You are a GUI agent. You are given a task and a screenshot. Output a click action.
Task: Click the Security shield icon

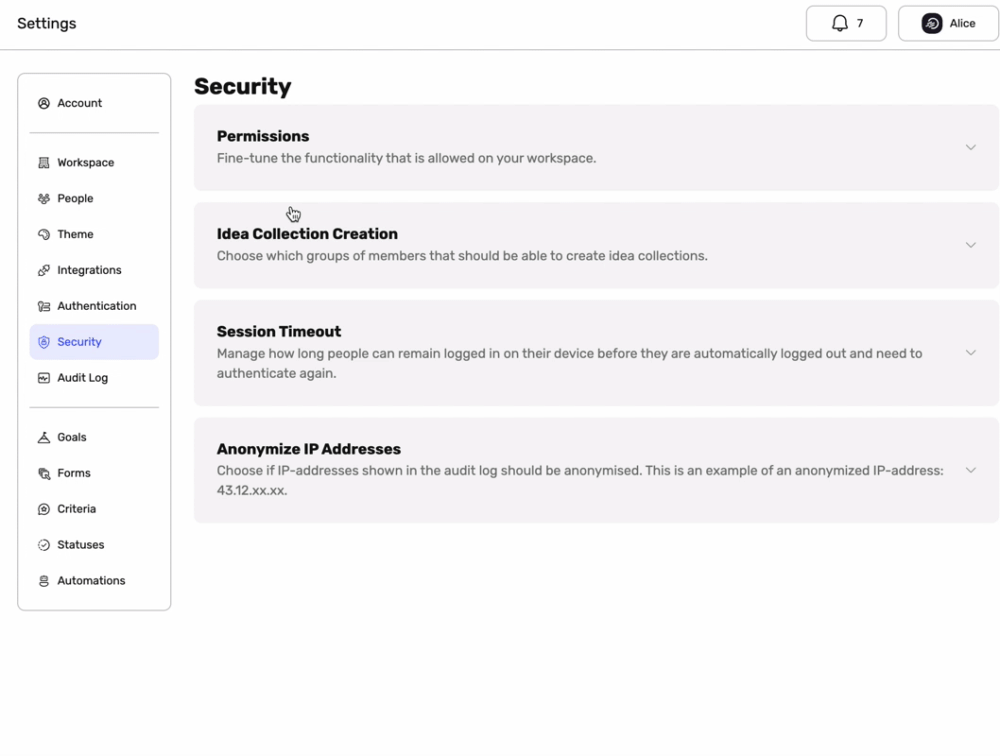pyautogui.click(x=43, y=342)
